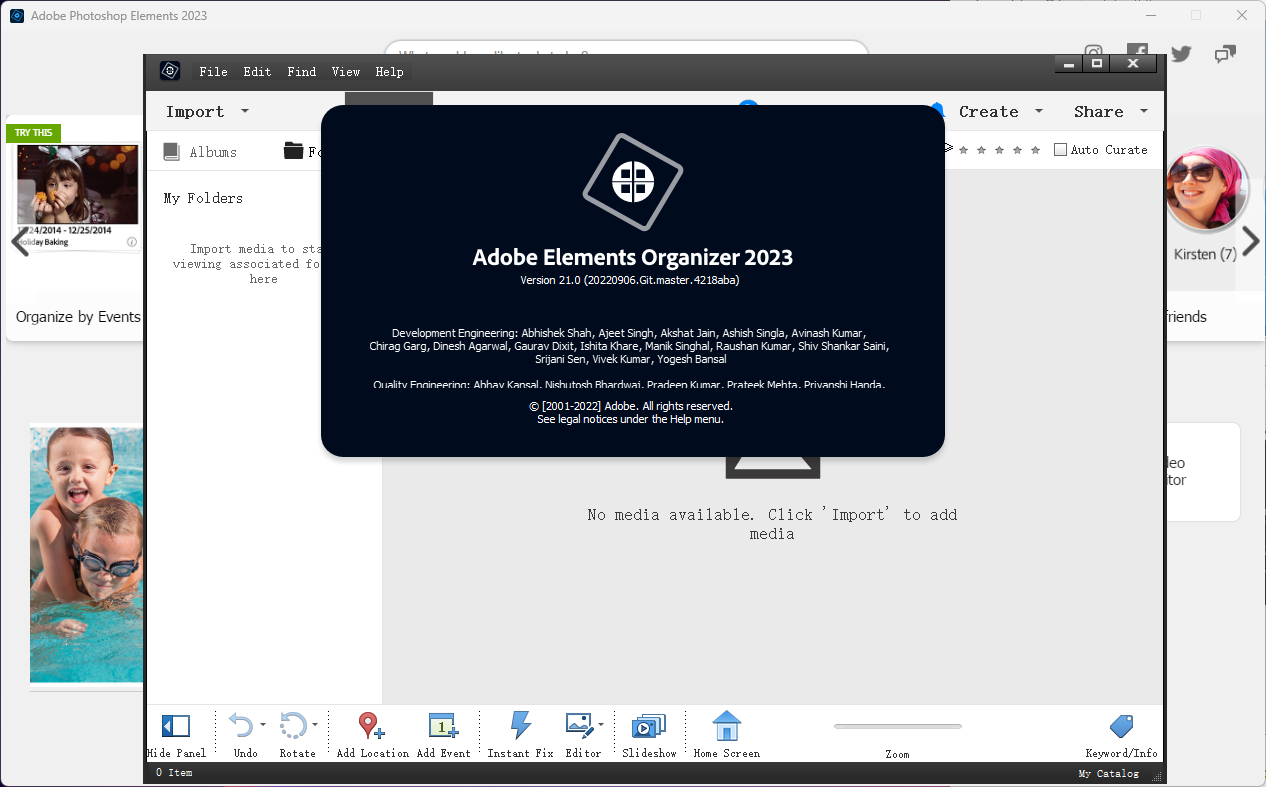Click "My Catalog" in the status bar

coord(1108,774)
